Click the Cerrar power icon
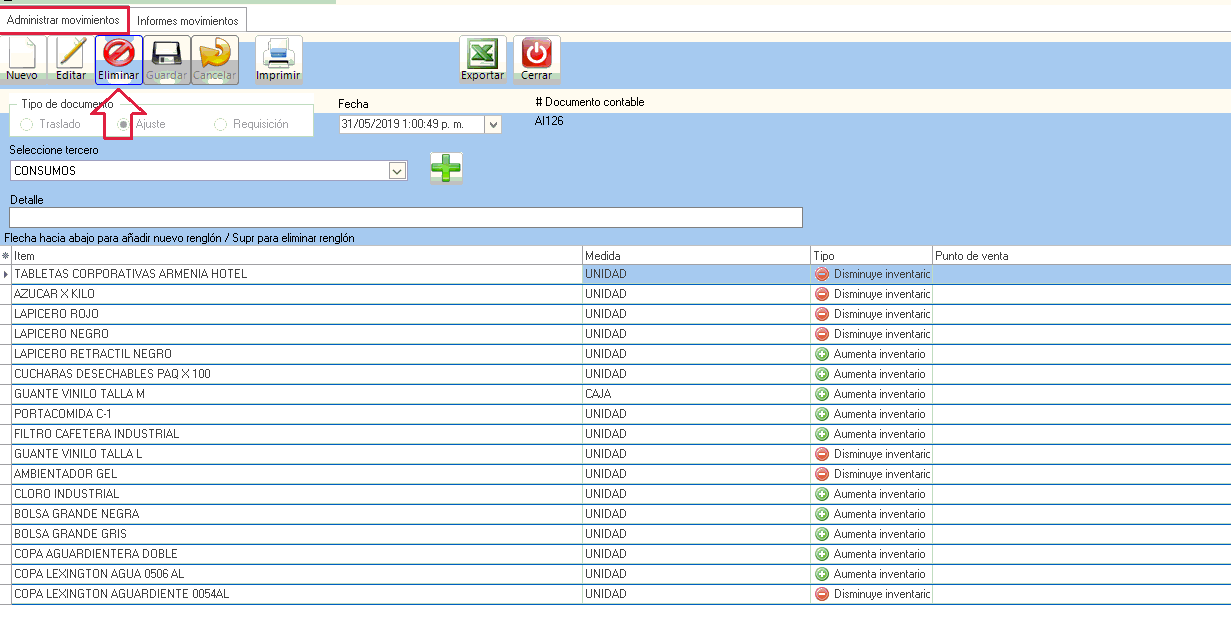 click(x=536, y=59)
